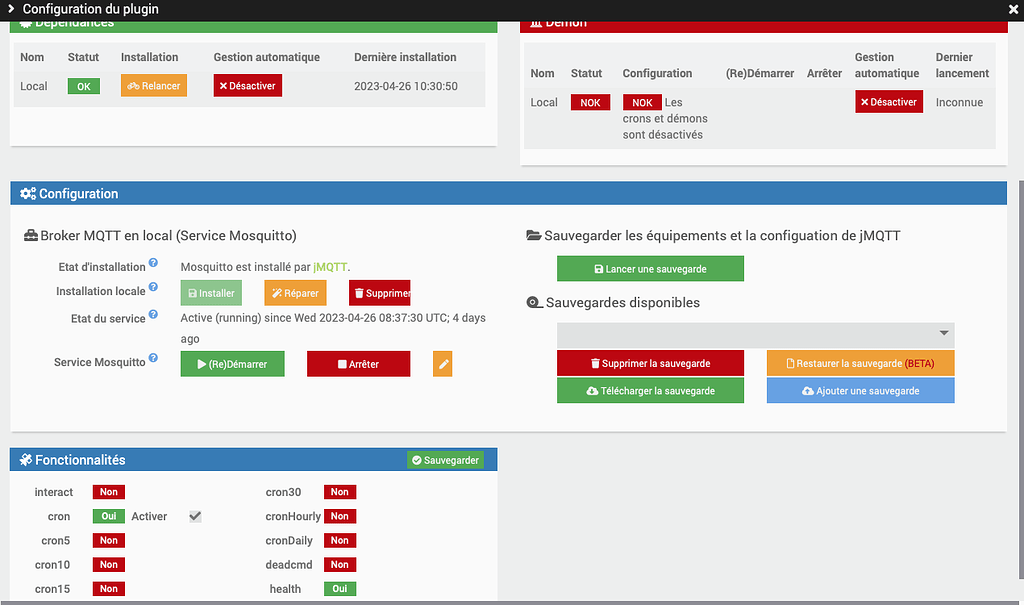Screen dimensions: 1024x605
Task: Toggle the health Oui badge to off
Action: pos(339,588)
